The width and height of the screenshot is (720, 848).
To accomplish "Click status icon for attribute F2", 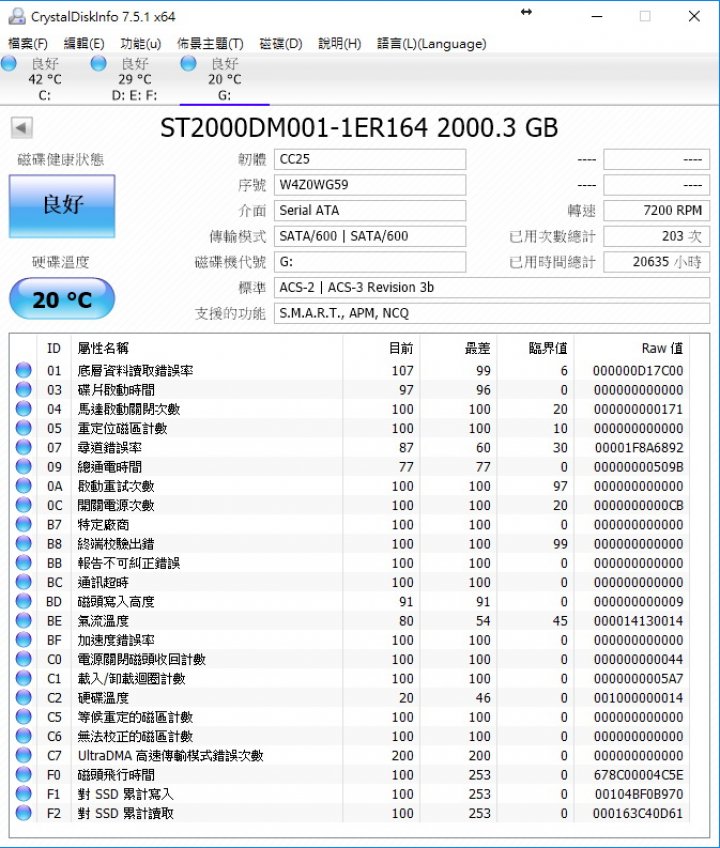I will coord(23,813).
